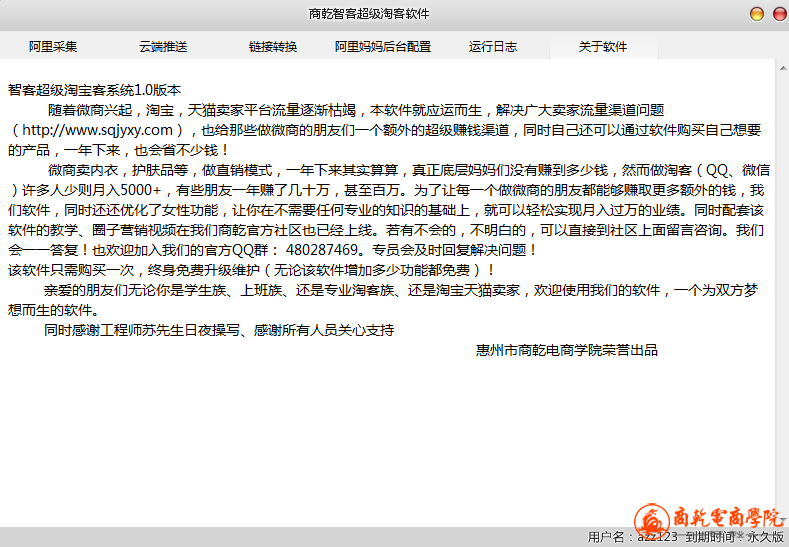Open the 阿里采集 tab
This screenshot has height=547, width=789.
pos(53,46)
